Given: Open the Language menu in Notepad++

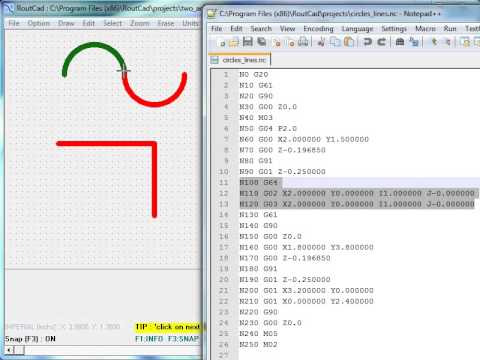Looking at the screenshot, I should (357, 29).
